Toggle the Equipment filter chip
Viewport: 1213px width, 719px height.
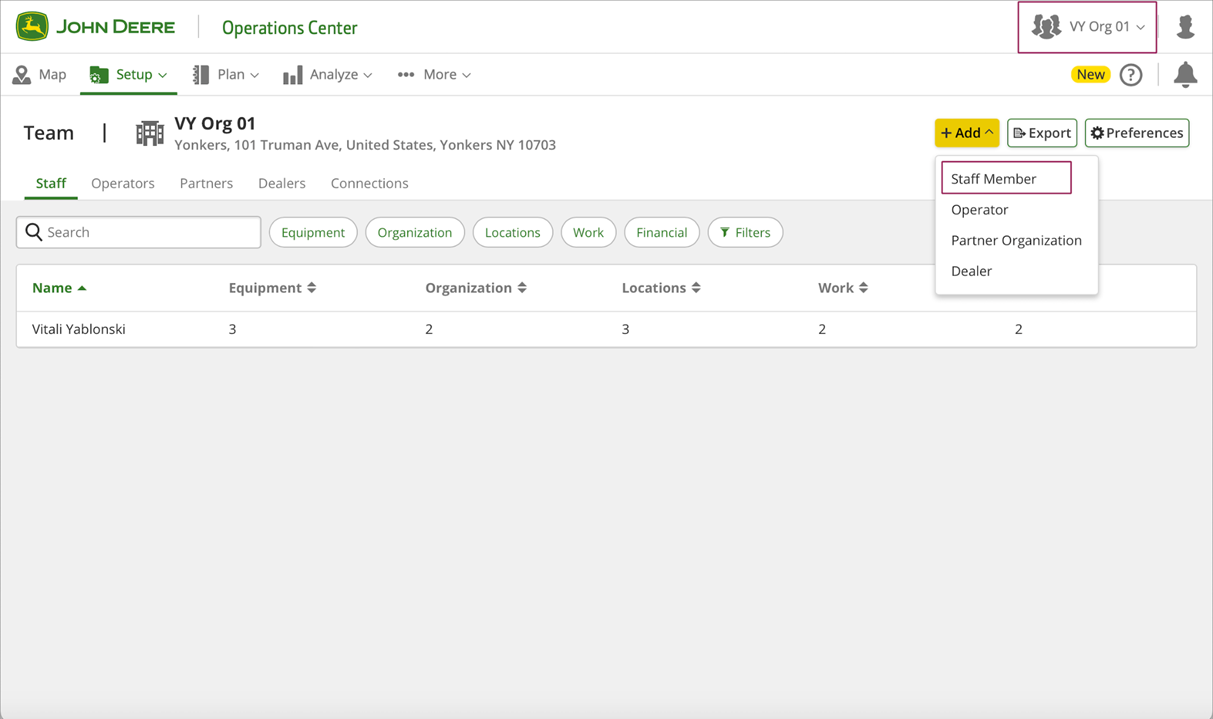313,232
